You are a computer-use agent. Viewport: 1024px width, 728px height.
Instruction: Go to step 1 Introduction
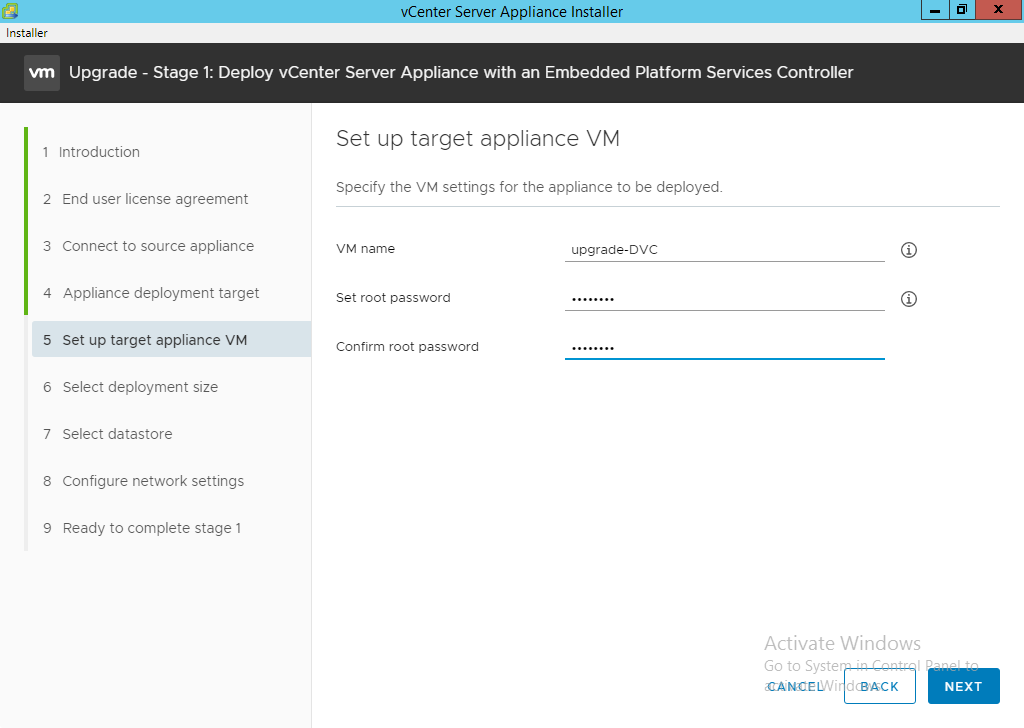click(91, 152)
